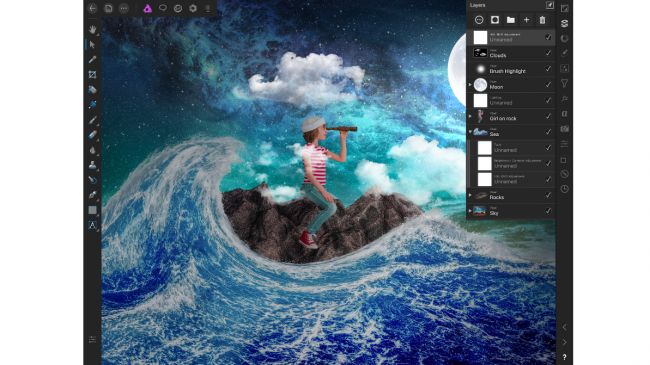Select the Pen nib tool

click(92, 195)
